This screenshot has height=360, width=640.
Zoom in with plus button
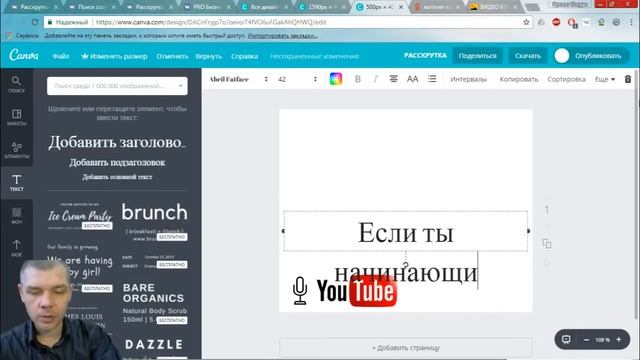618,340
